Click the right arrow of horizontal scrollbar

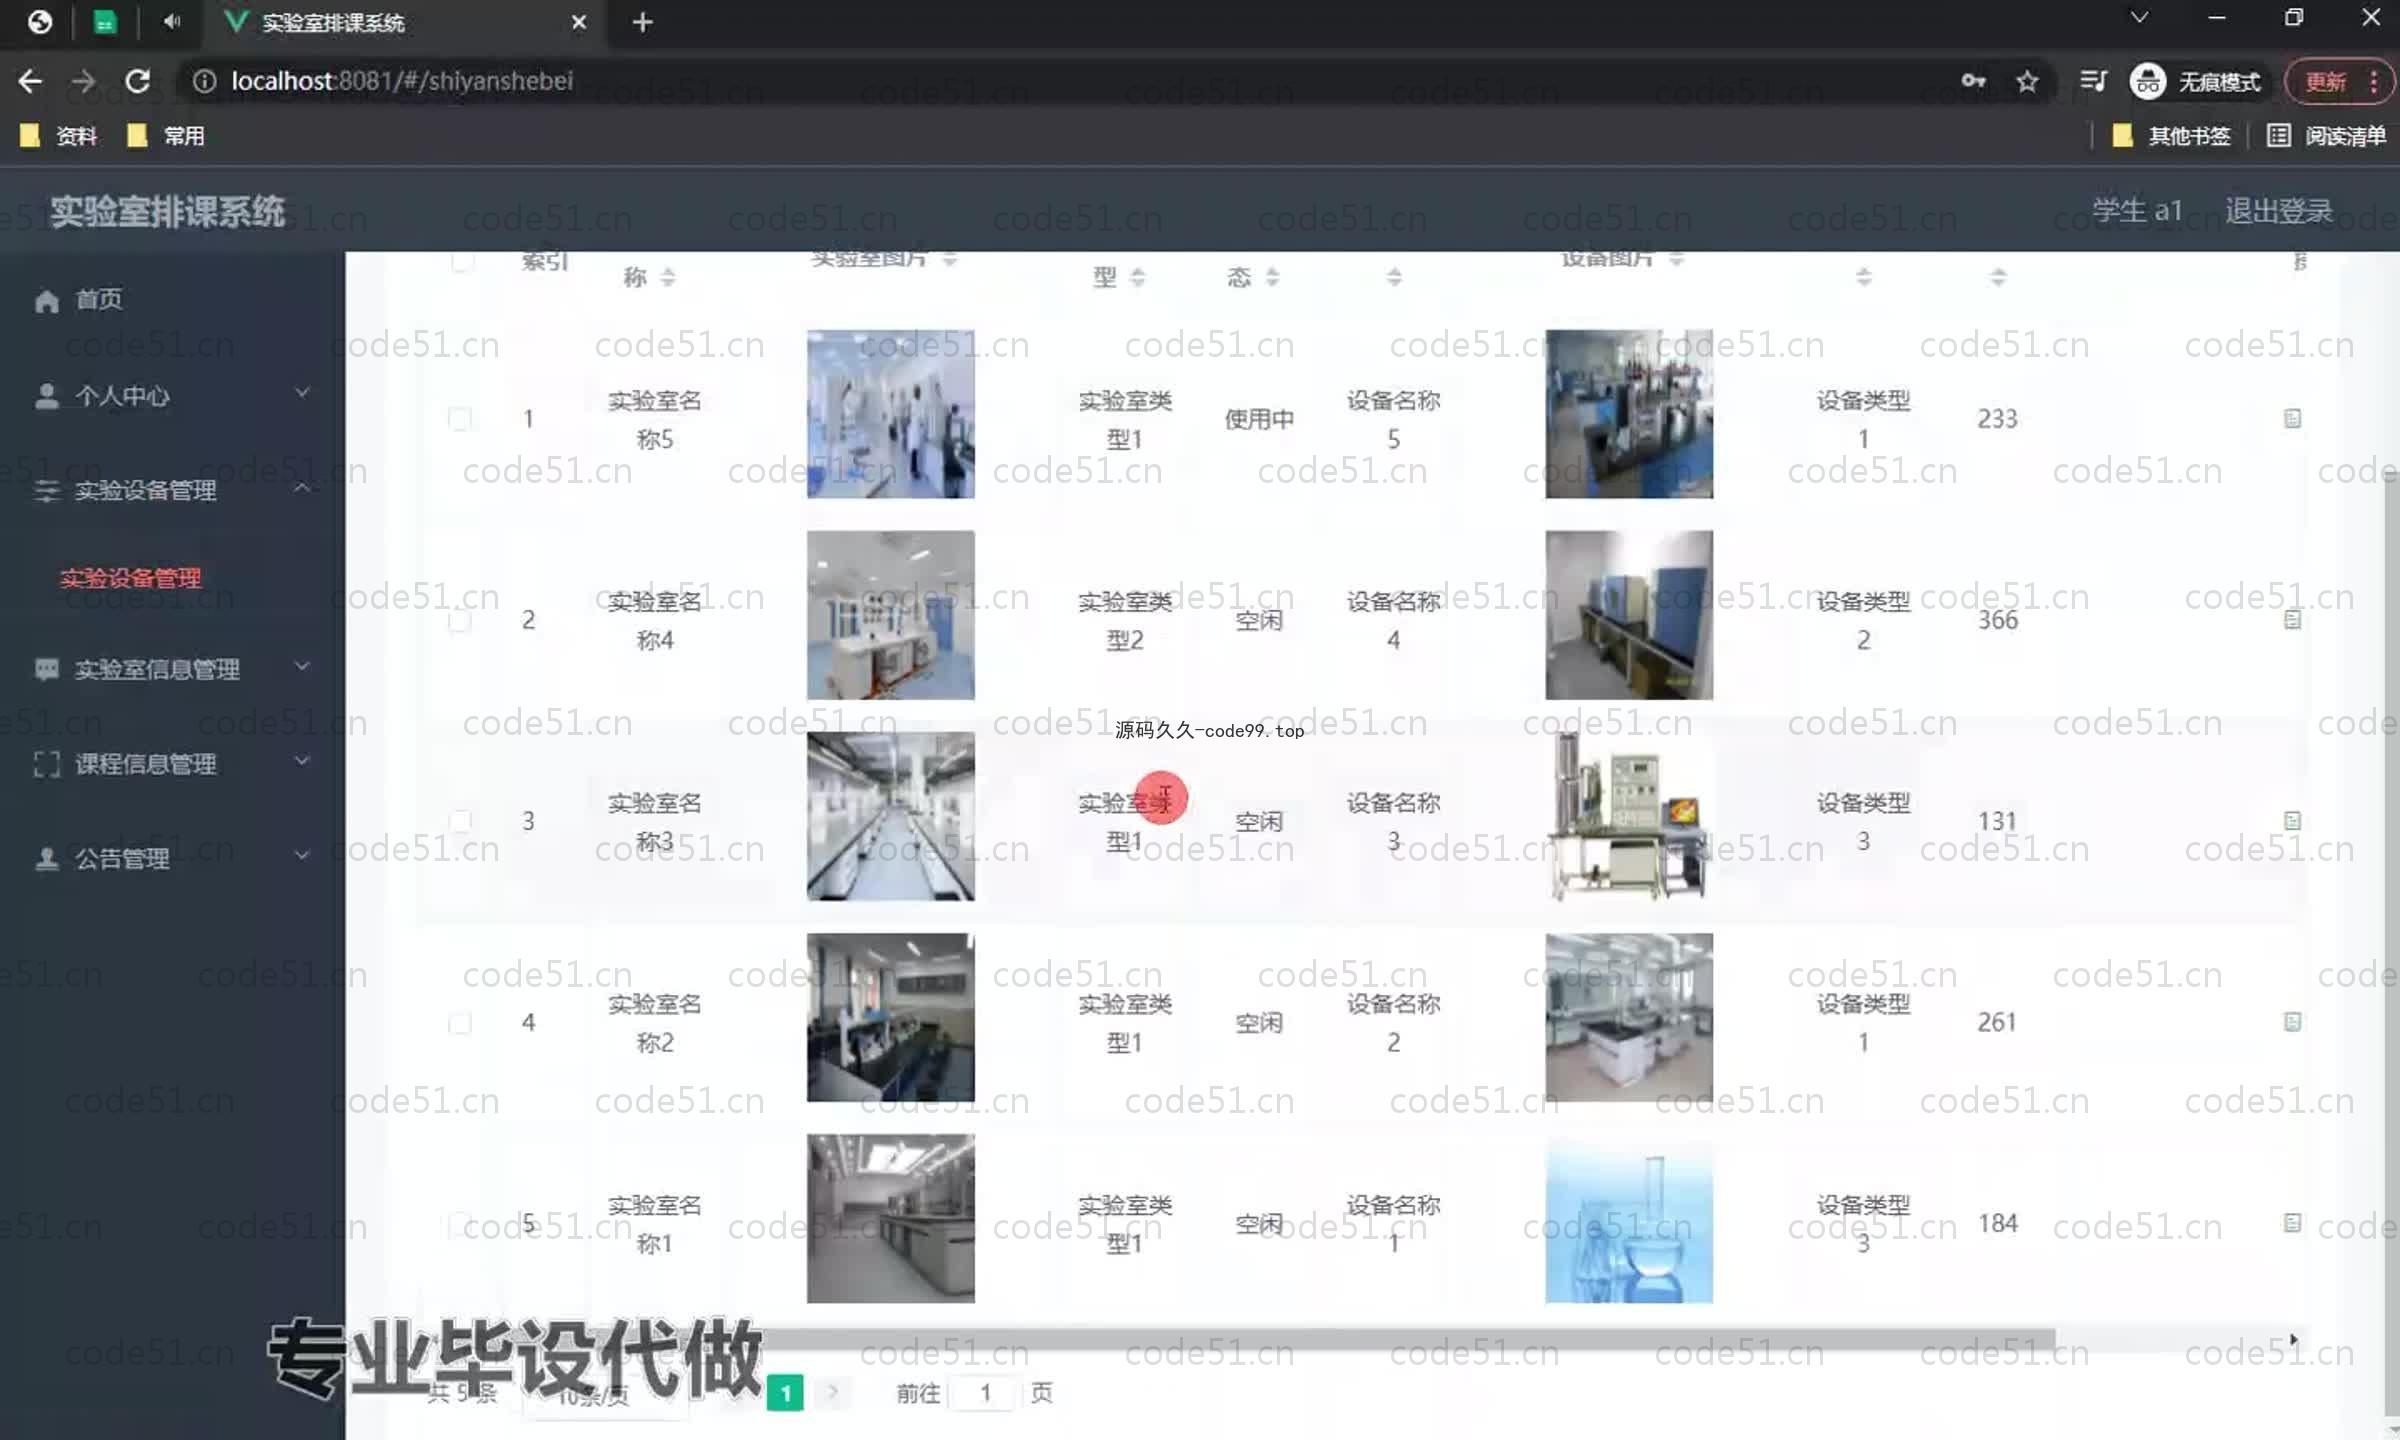2293,1340
